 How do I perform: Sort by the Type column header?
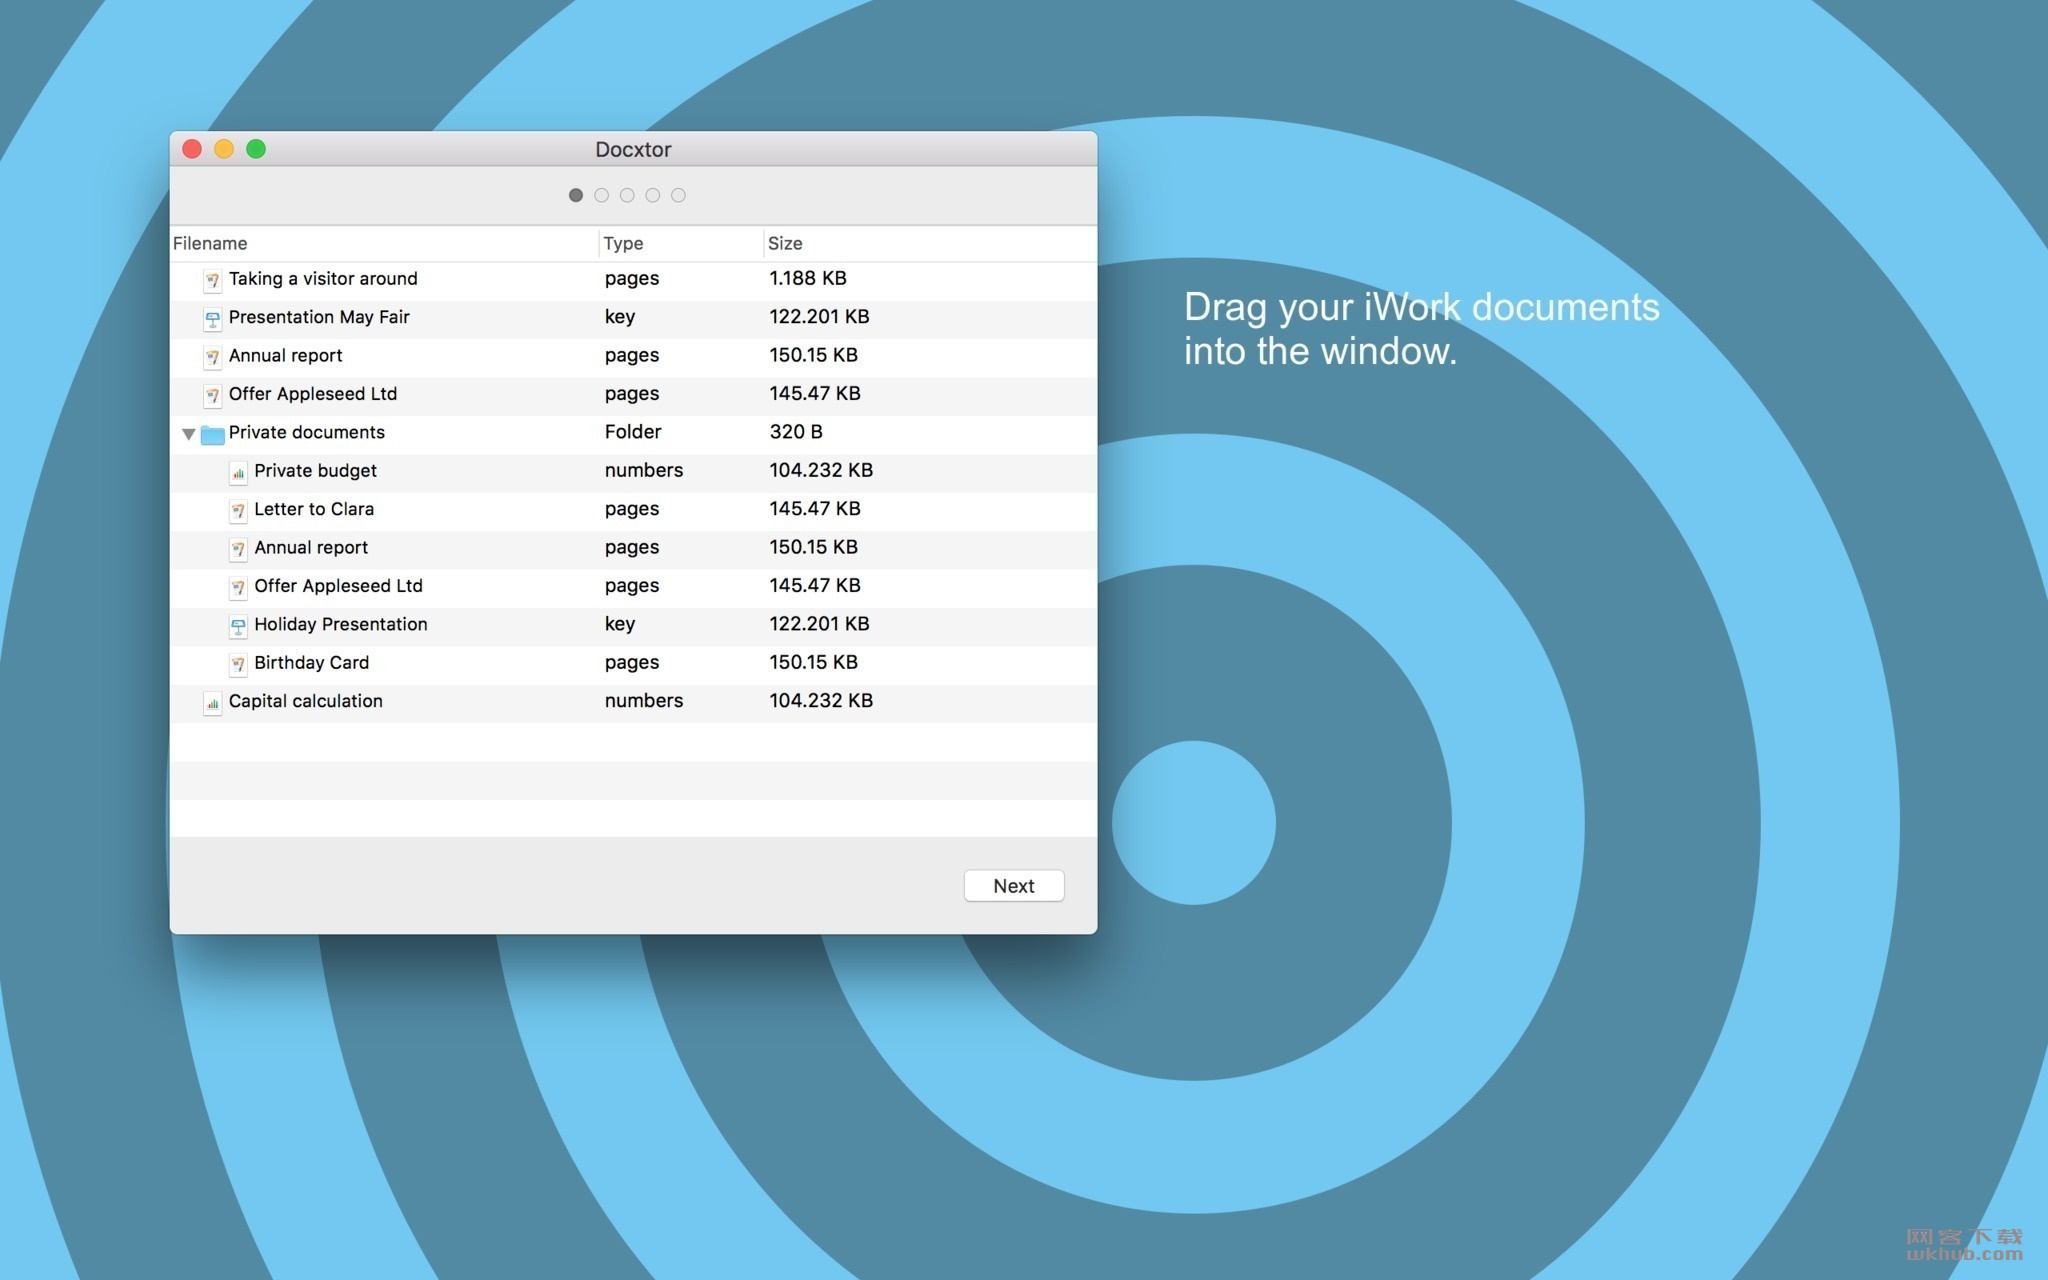click(x=681, y=243)
